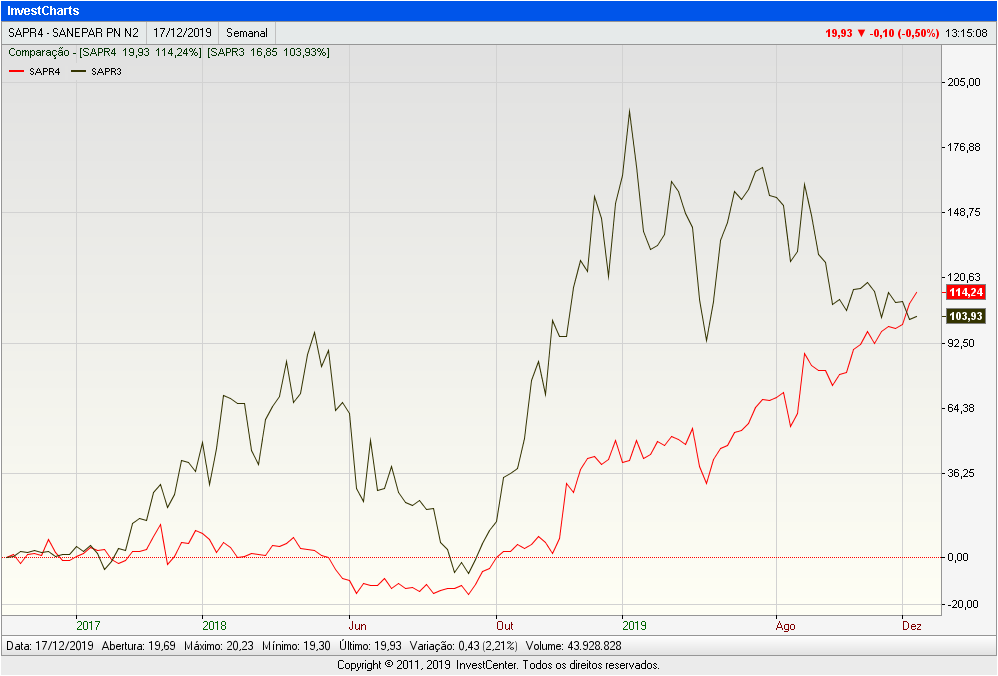Image resolution: width=998 pixels, height=676 pixels.
Task: Click the 120,63 y-axis value
Action: coord(964,278)
